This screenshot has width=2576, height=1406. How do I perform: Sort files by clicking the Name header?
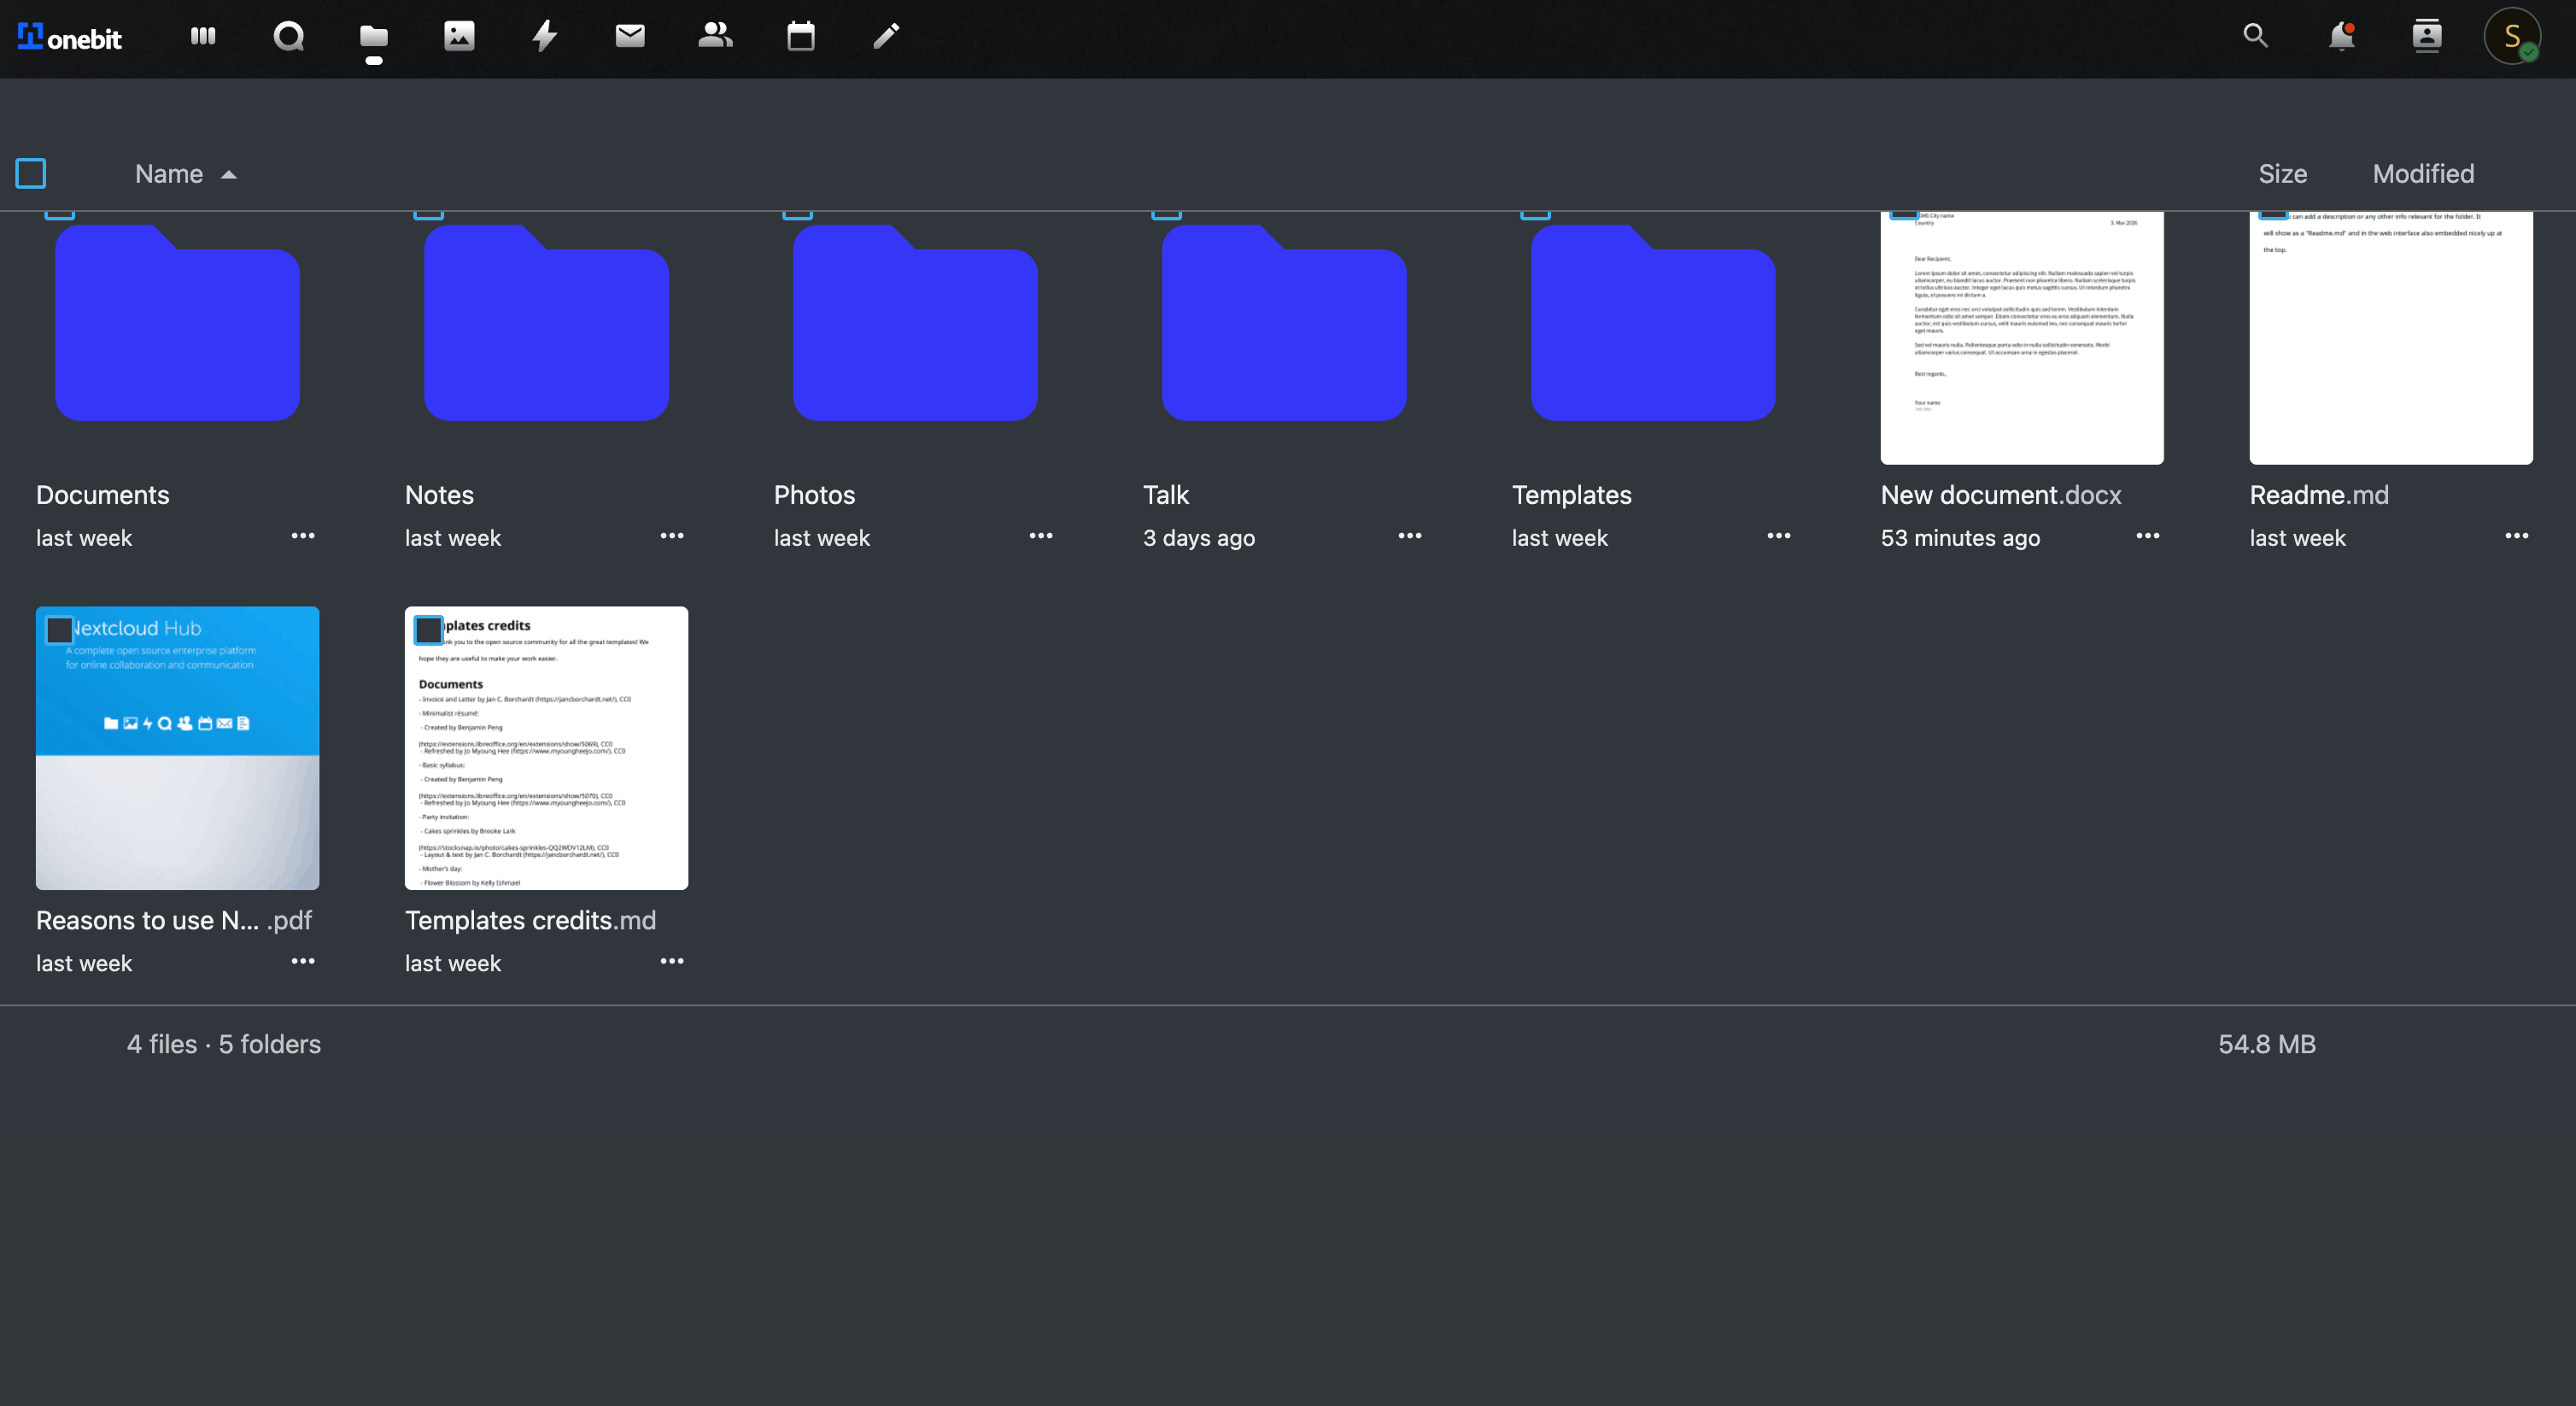coord(168,173)
